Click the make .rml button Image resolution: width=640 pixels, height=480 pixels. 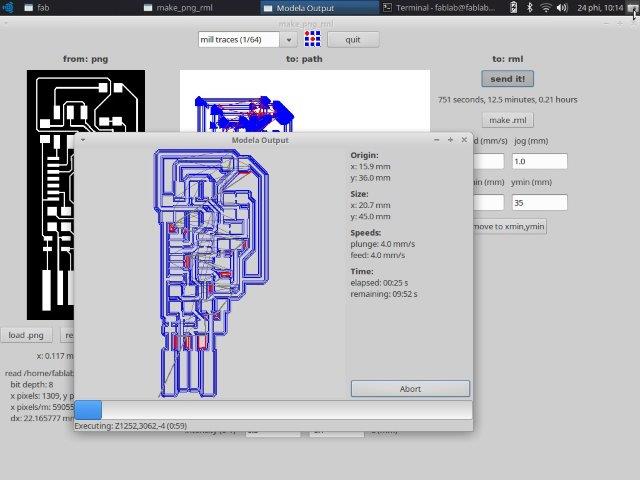(x=508, y=120)
